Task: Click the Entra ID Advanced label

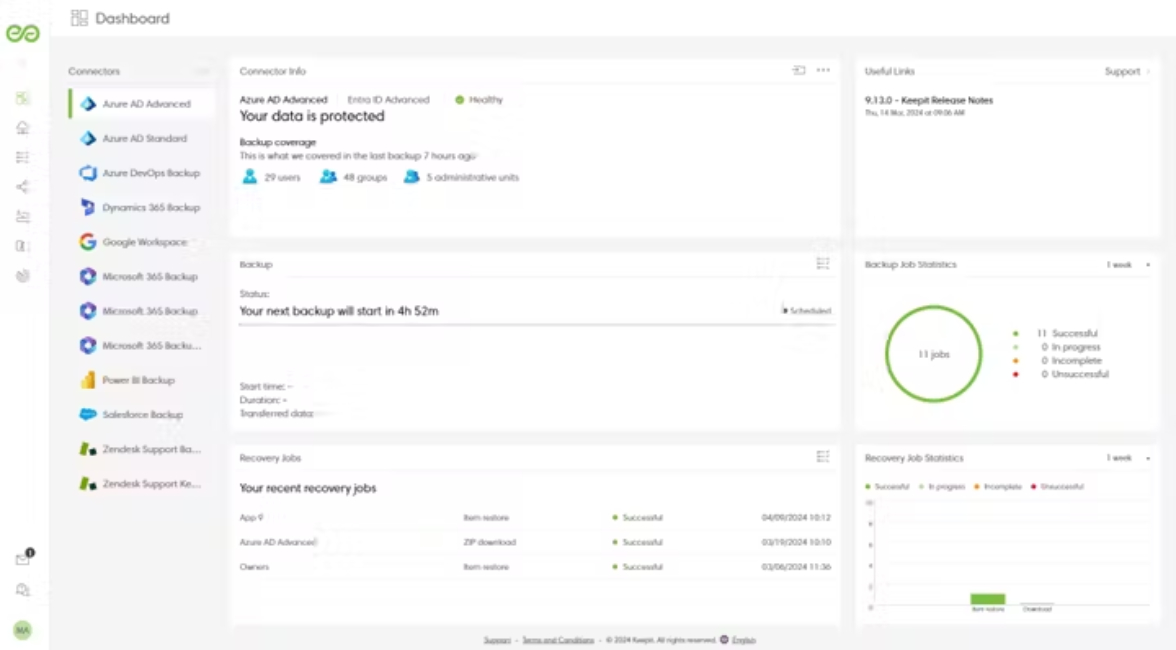Action: [388, 100]
